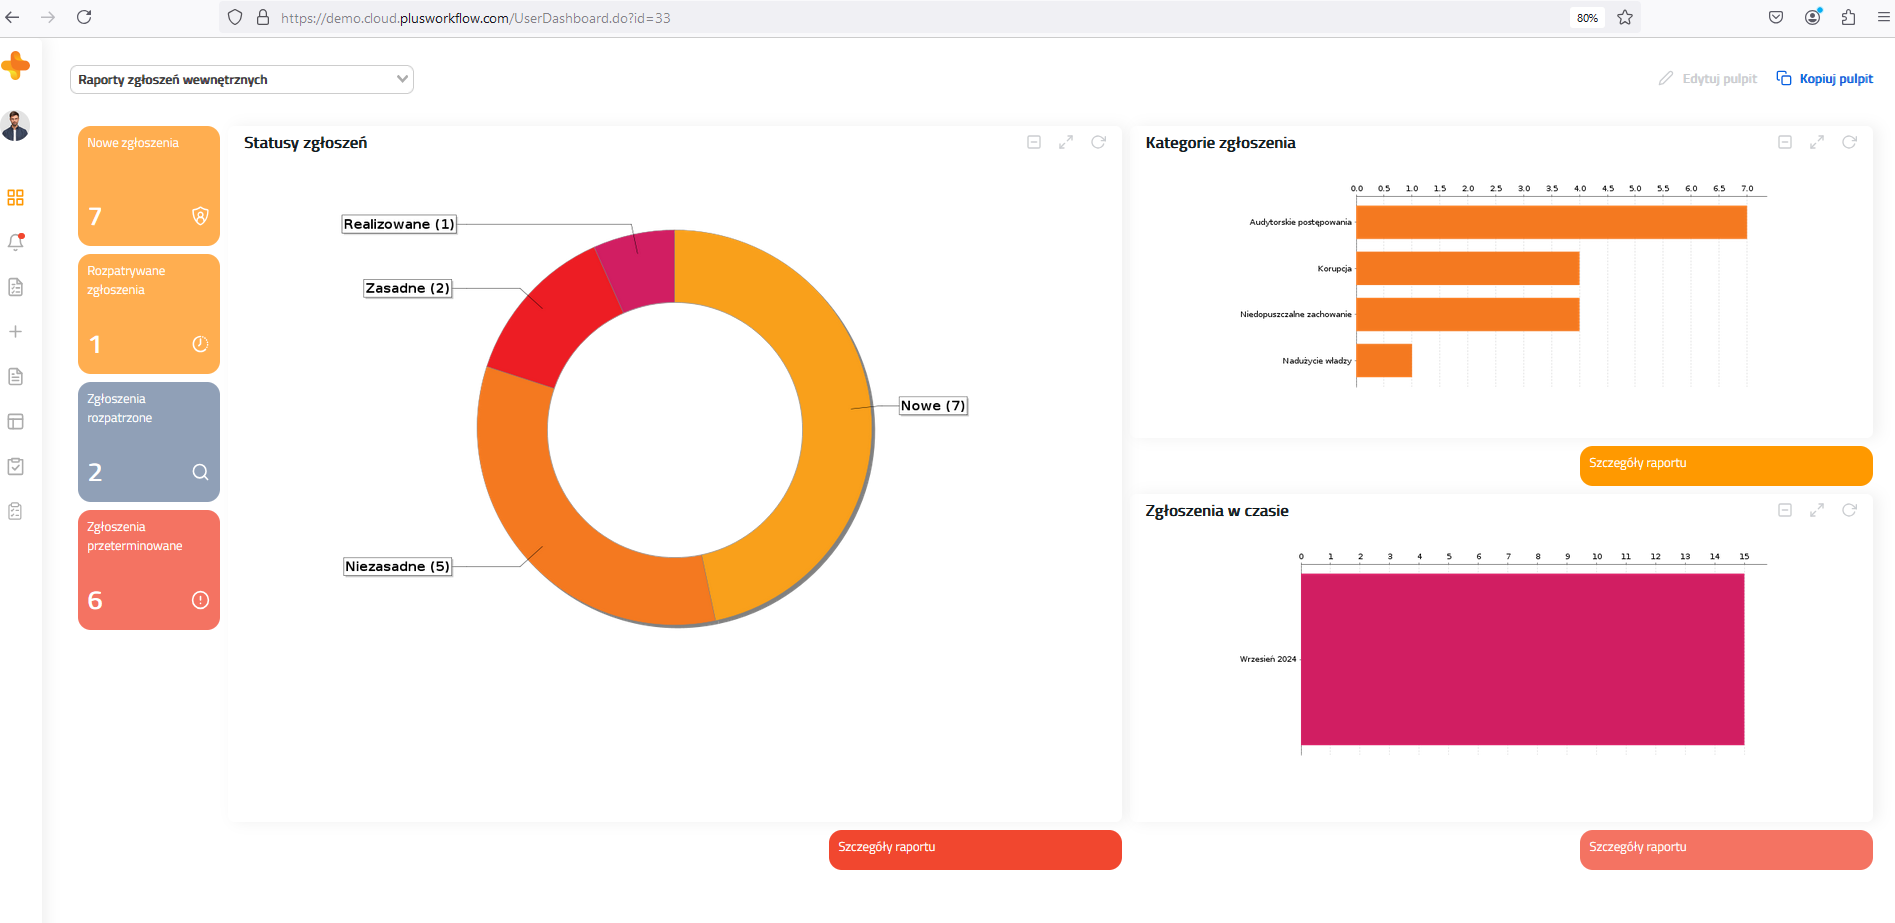This screenshot has height=923, width=1895.
Task: Bookmark this page with star icon
Action: click(1625, 17)
